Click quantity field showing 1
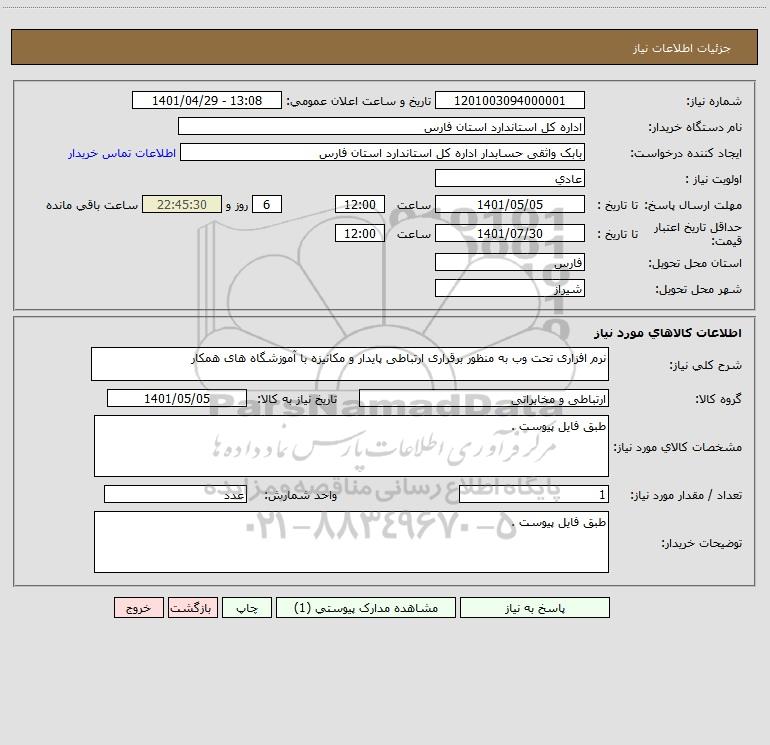This screenshot has width=770, height=745. (x=534, y=494)
